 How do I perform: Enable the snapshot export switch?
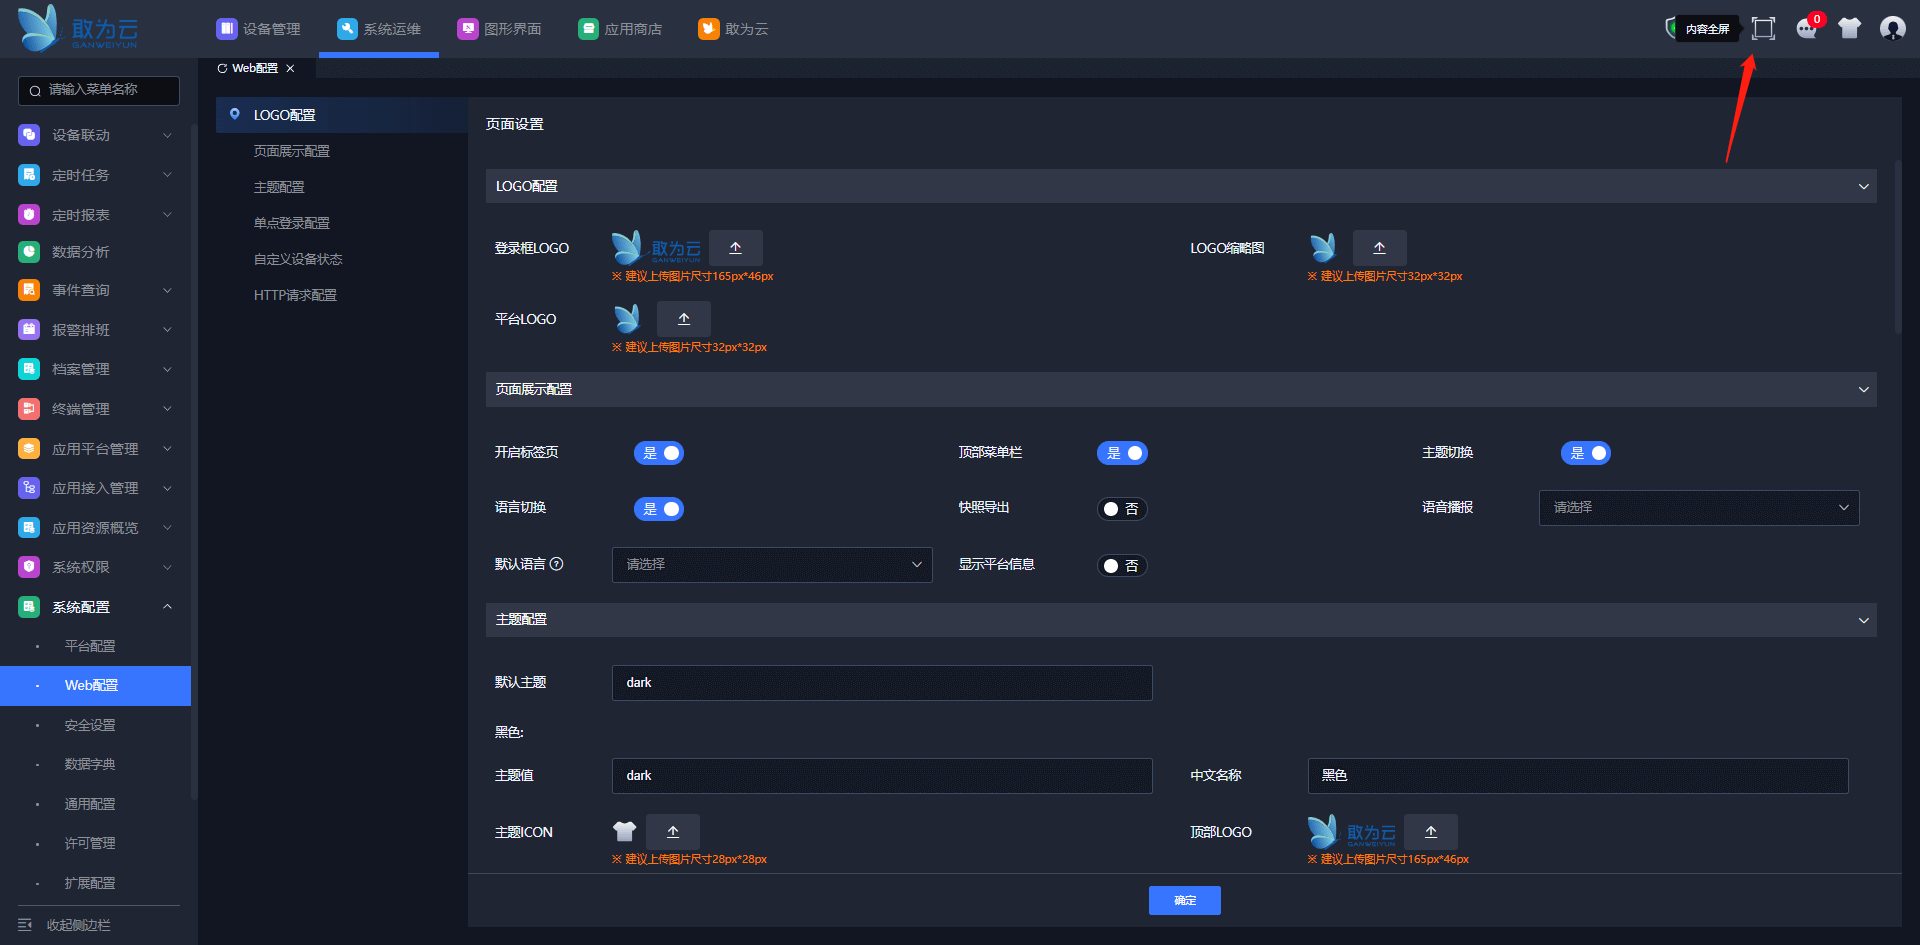[1121, 509]
